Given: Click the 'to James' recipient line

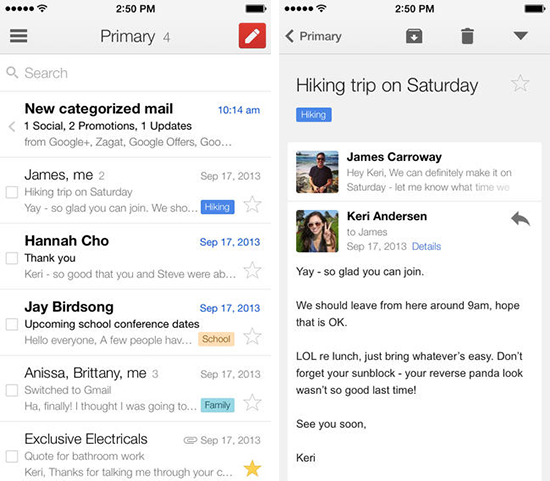Looking at the screenshot, I should click(x=367, y=232).
